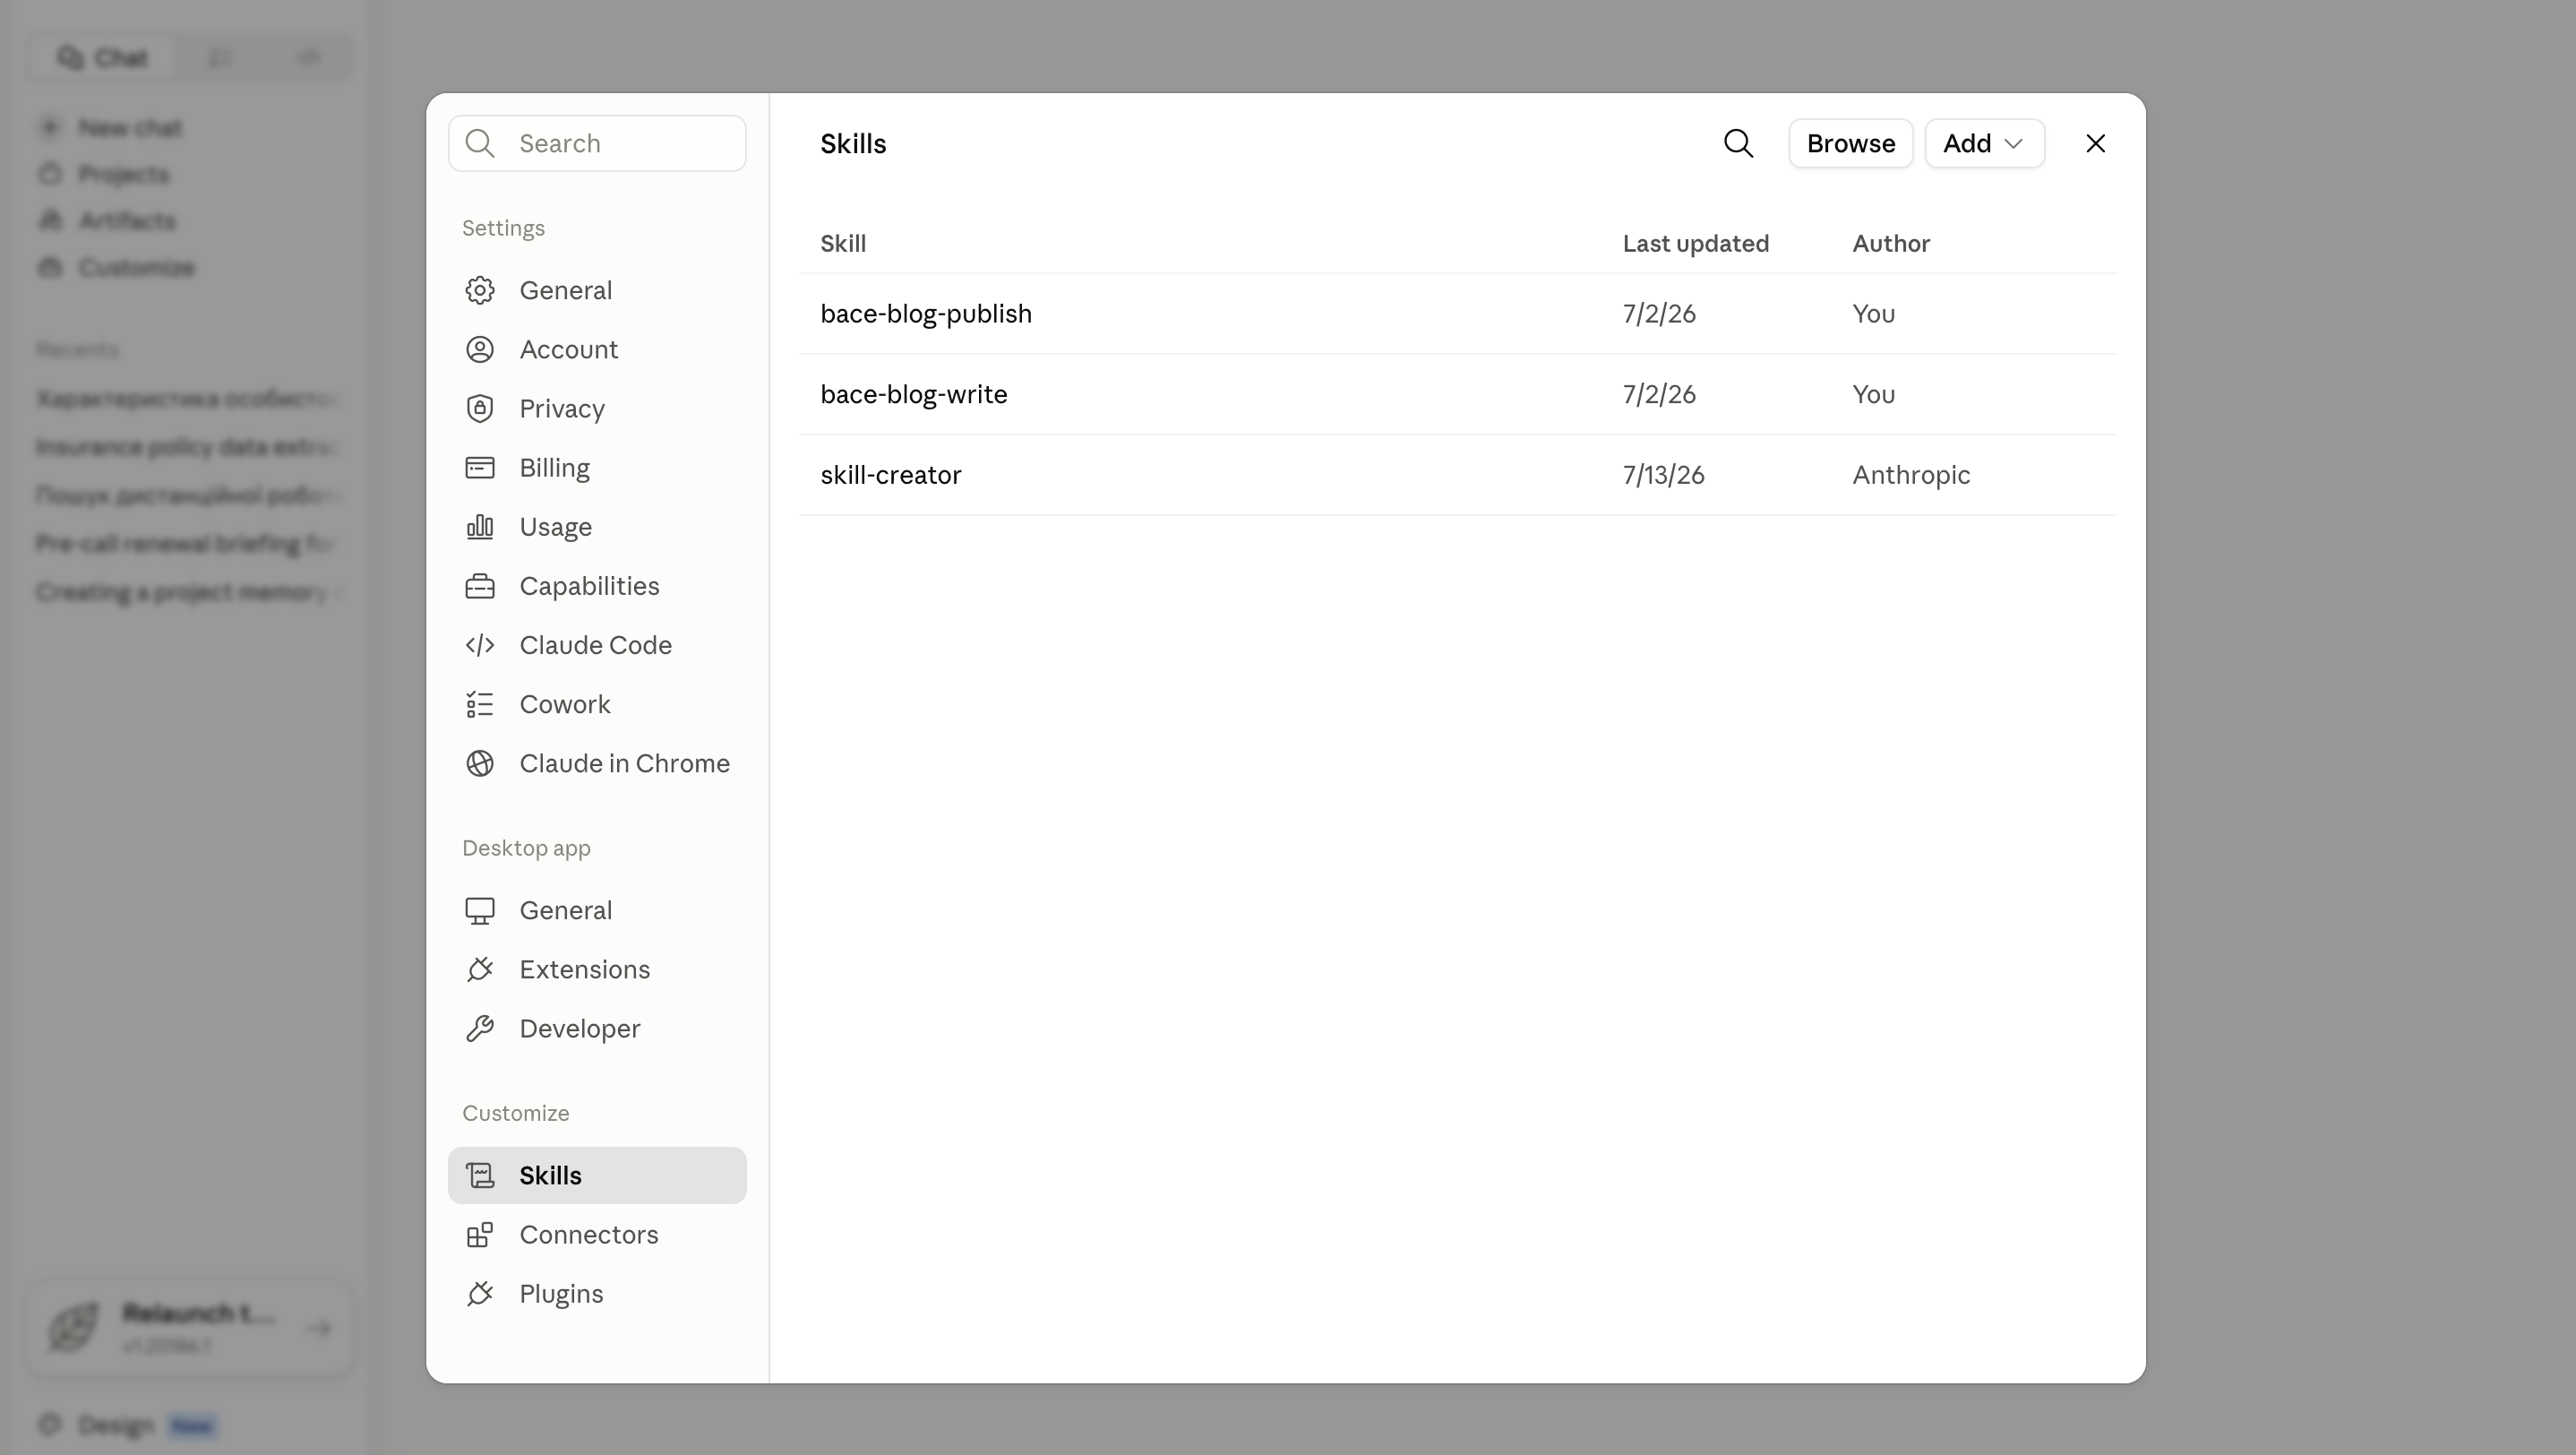Switch to Billing section label
Screen dimensions: 2576x1455
(554, 467)
